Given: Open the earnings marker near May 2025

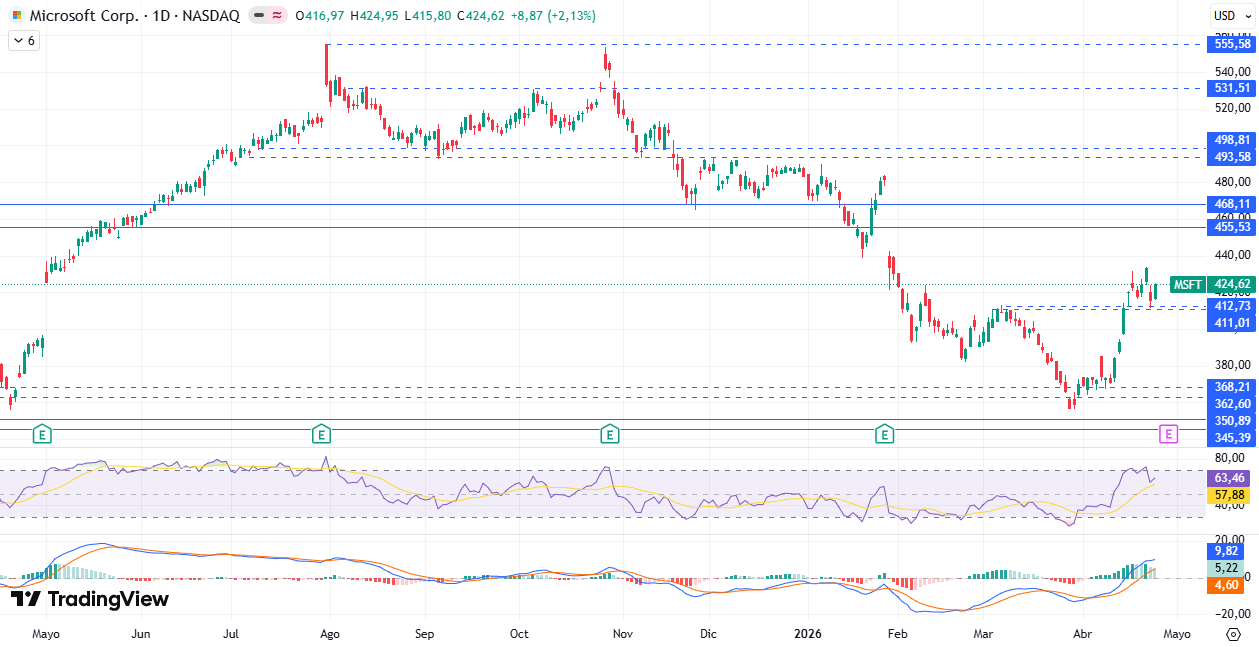Looking at the screenshot, I should tap(42, 434).
